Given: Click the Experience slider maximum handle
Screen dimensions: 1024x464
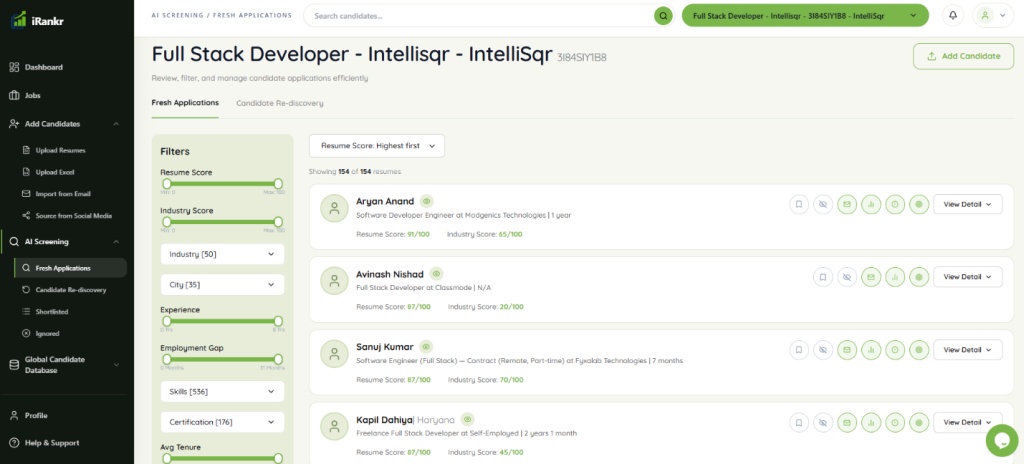Looking at the screenshot, I should point(278,321).
